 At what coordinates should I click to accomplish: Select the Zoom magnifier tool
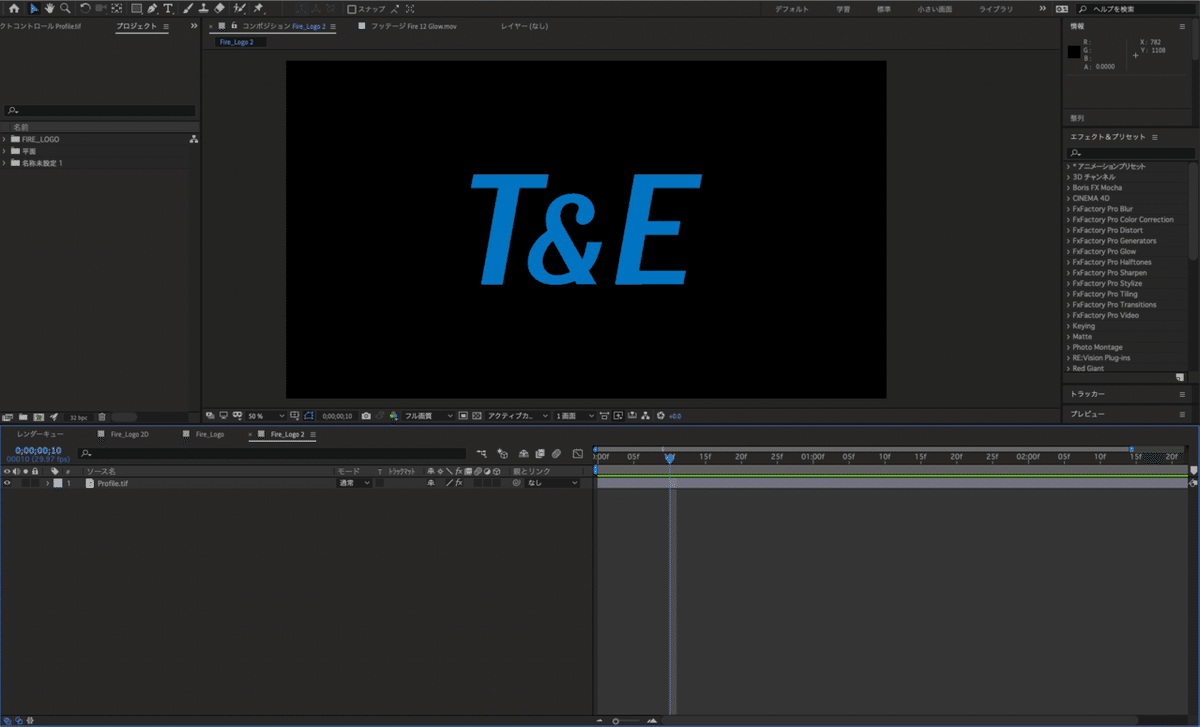(65, 8)
